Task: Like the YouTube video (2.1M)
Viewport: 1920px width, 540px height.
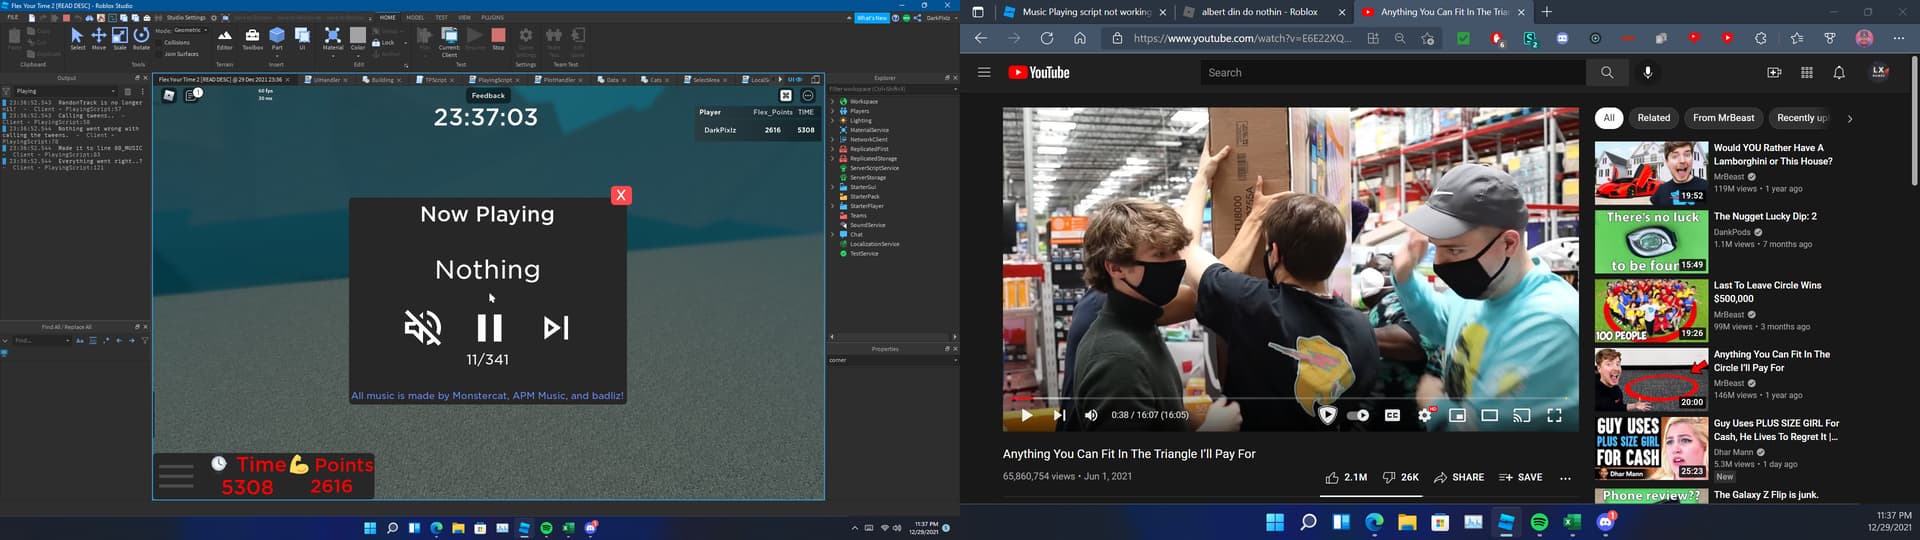Action: click(1346, 477)
